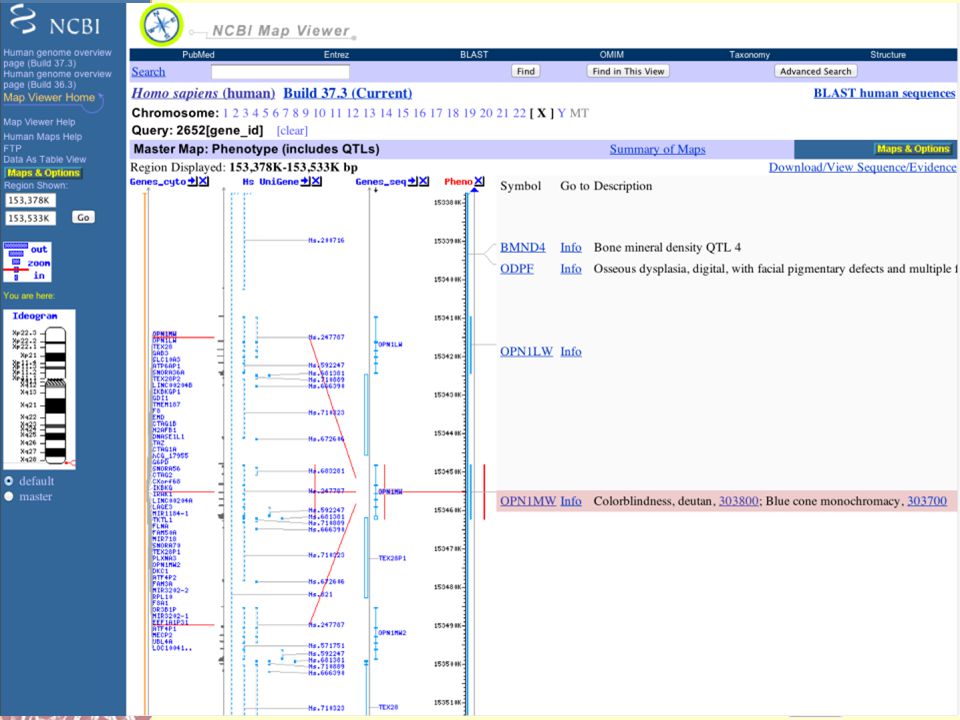960x720 pixels.
Task: Make Genes_seq the master map via arrow icon
Action: click(x=412, y=181)
